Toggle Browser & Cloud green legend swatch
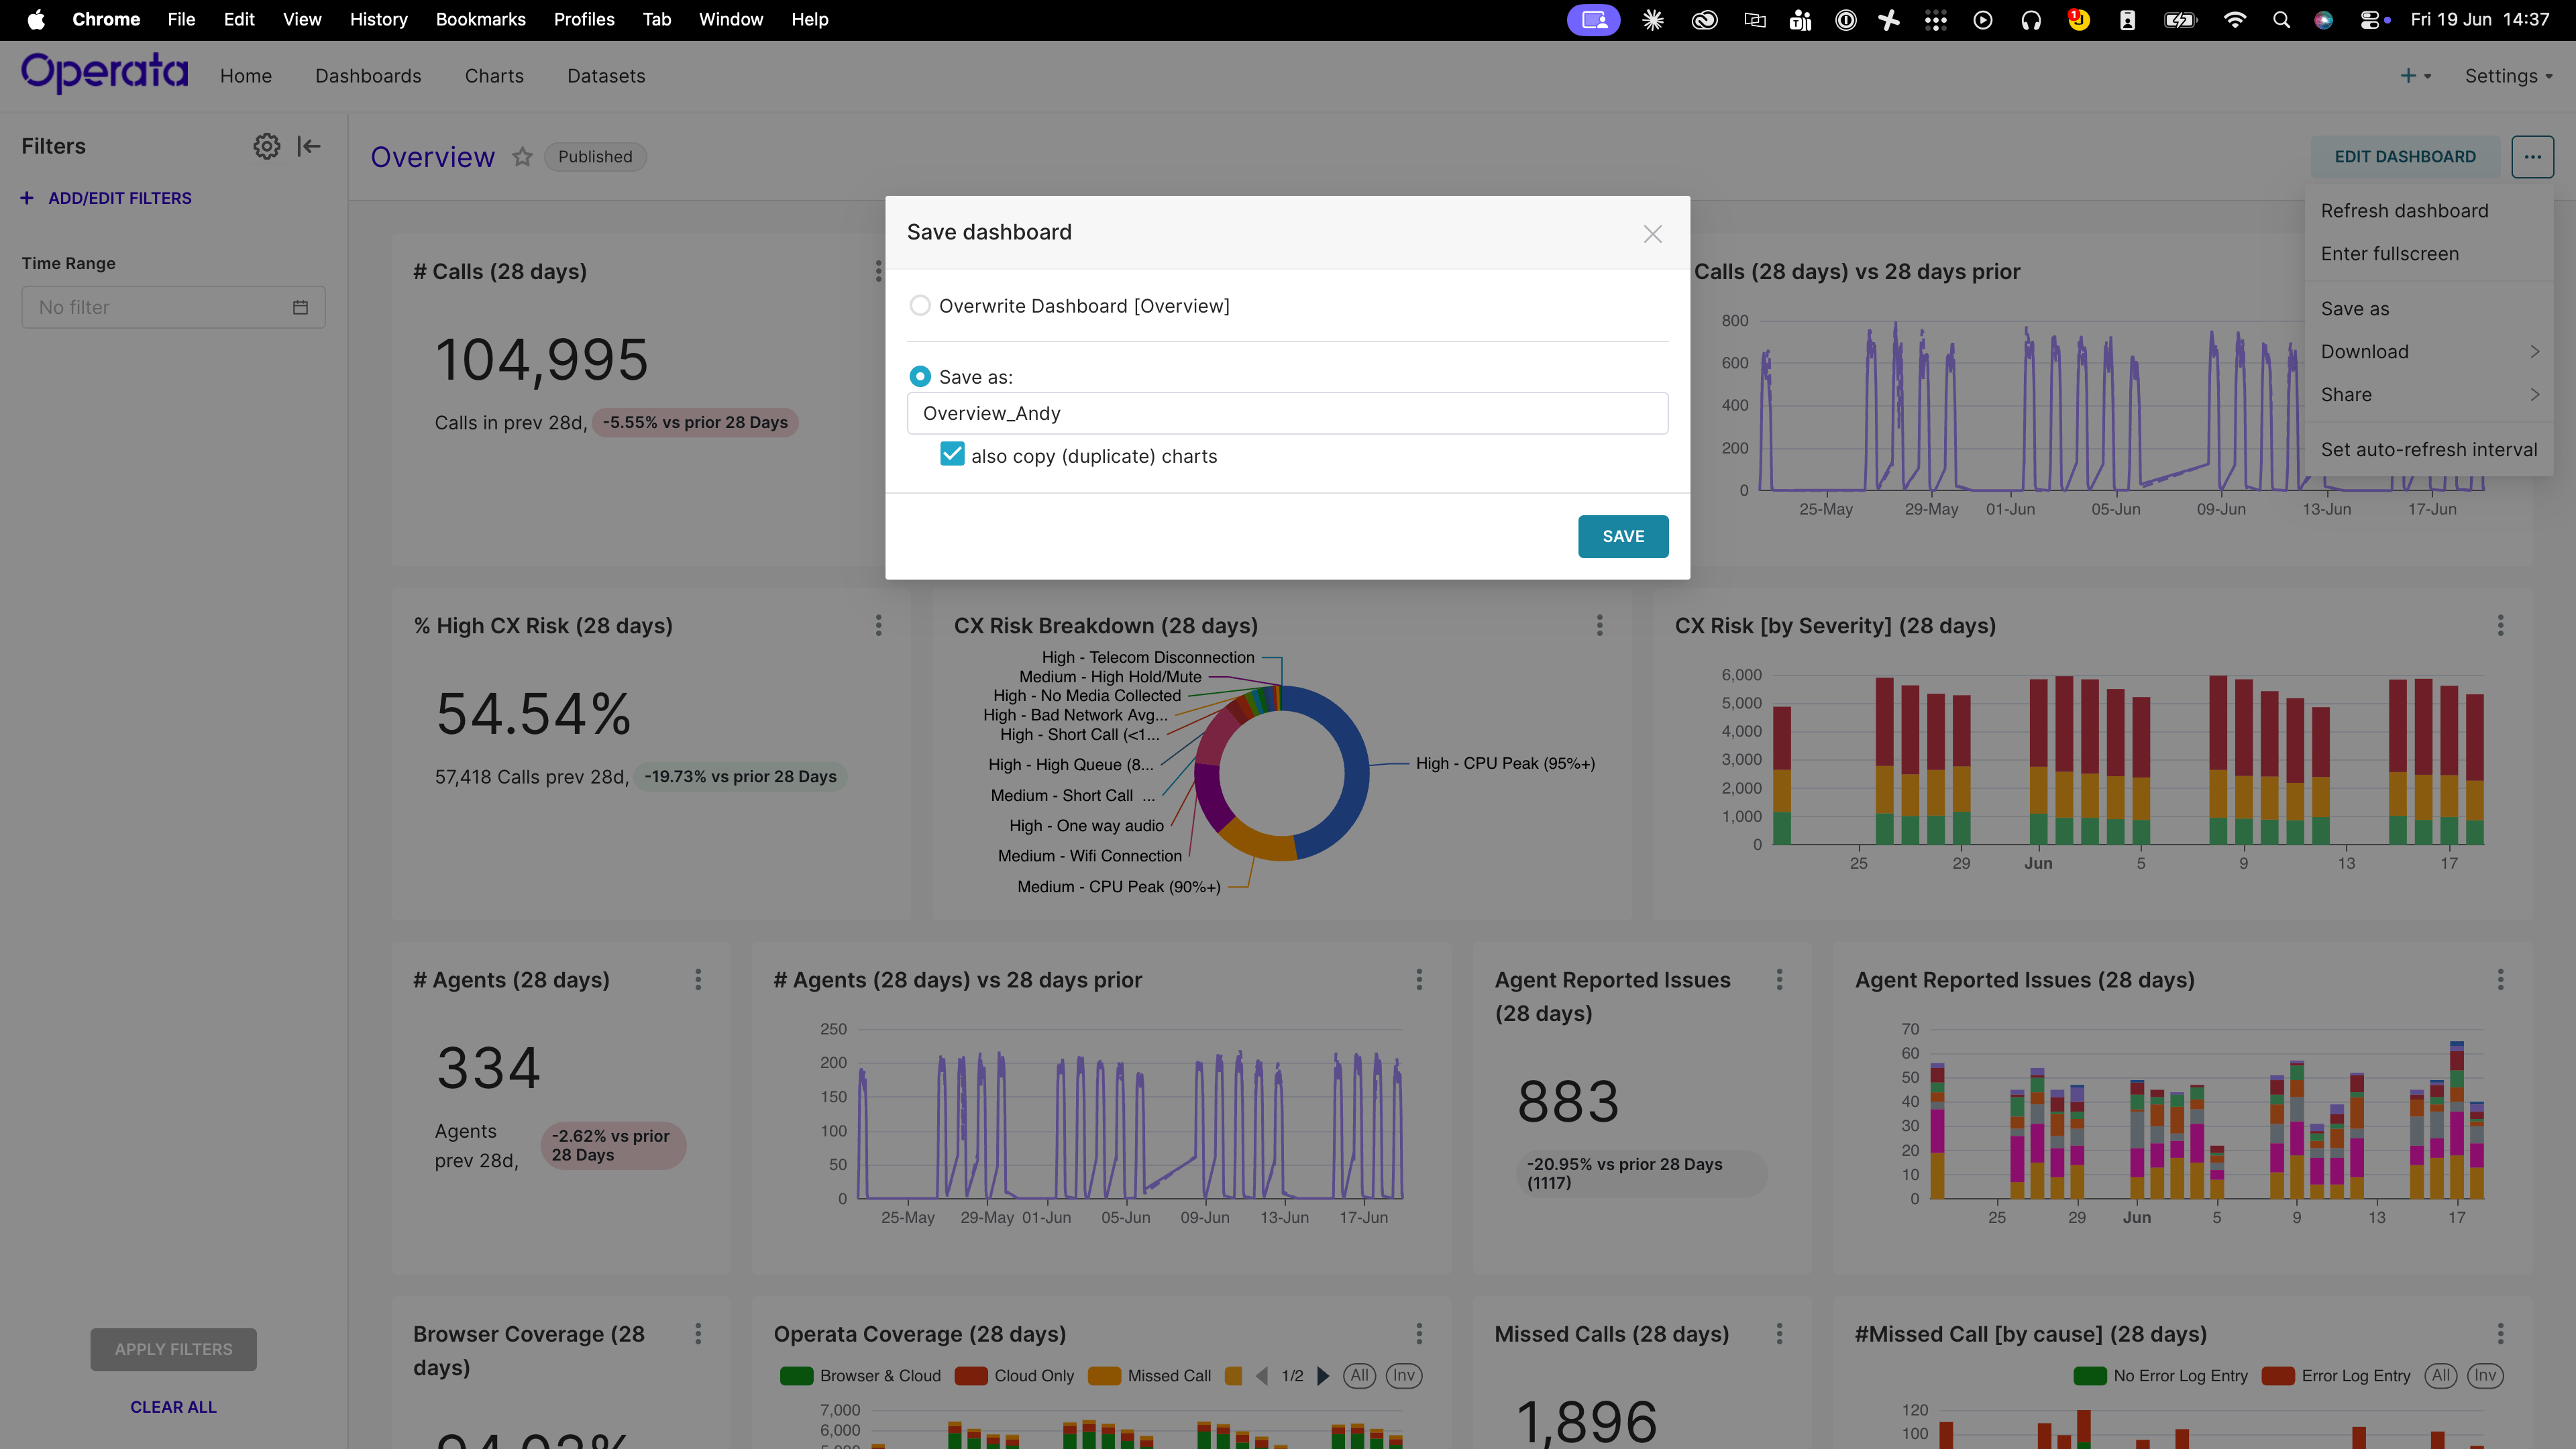The width and height of the screenshot is (2576, 1449). coord(796,1376)
